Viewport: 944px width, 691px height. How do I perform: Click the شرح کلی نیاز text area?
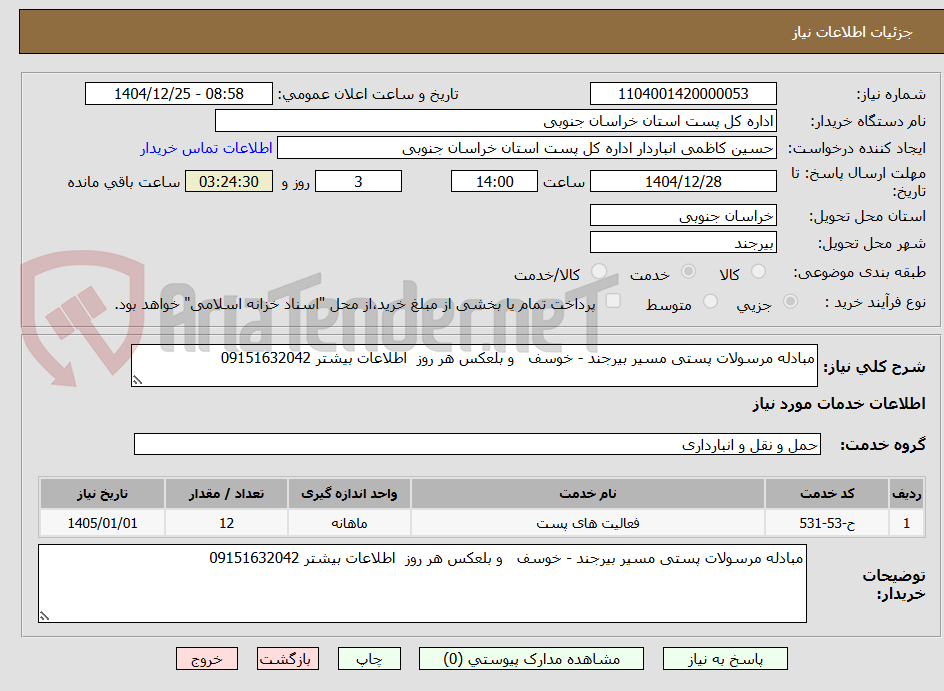point(474,365)
